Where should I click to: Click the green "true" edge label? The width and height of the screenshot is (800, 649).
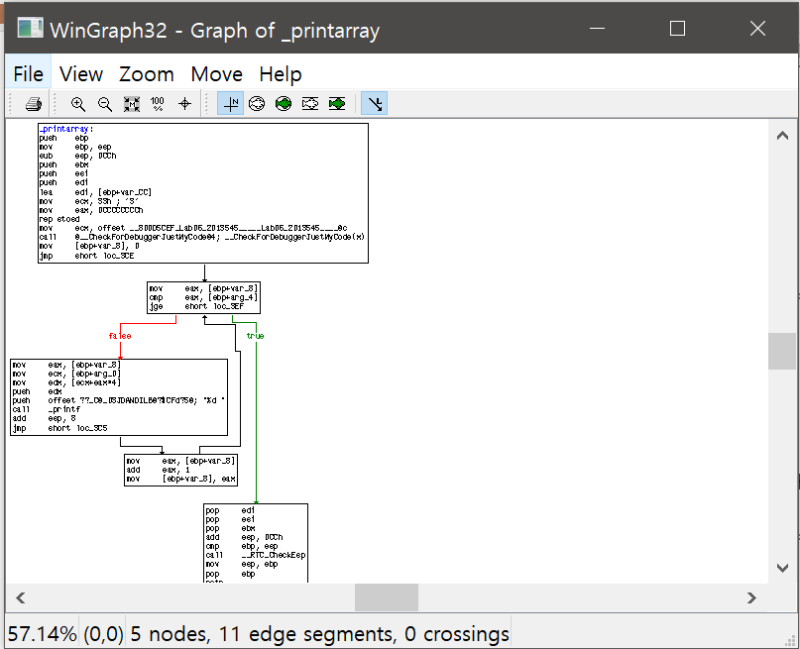click(255, 336)
